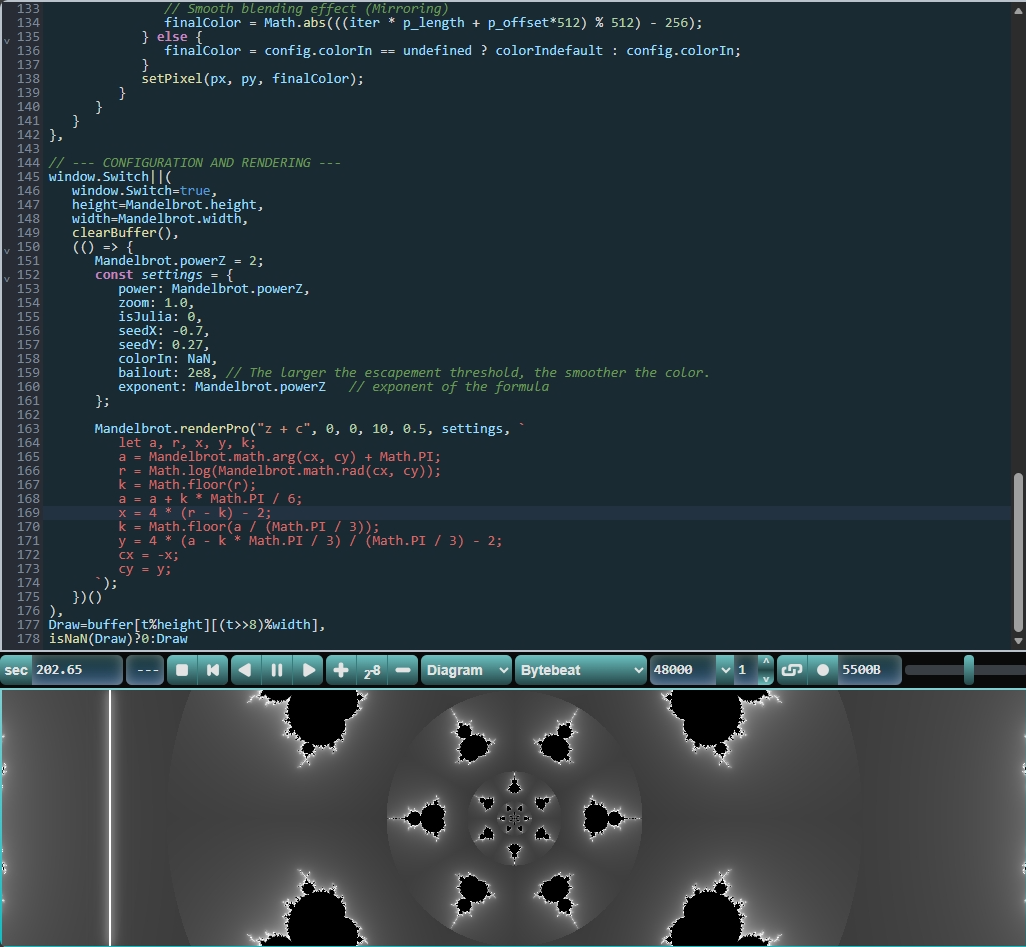Stop playback with the square stop button
Viewport: 1026px width, 947px height.
[181, 670]
